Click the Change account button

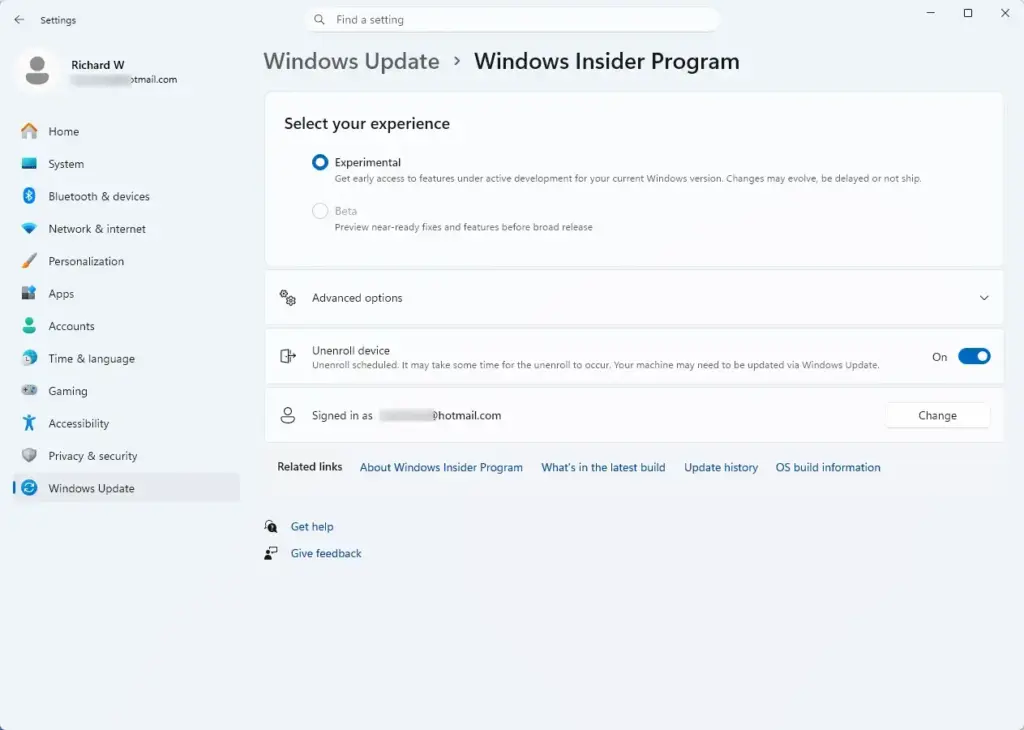coord(937,415)
